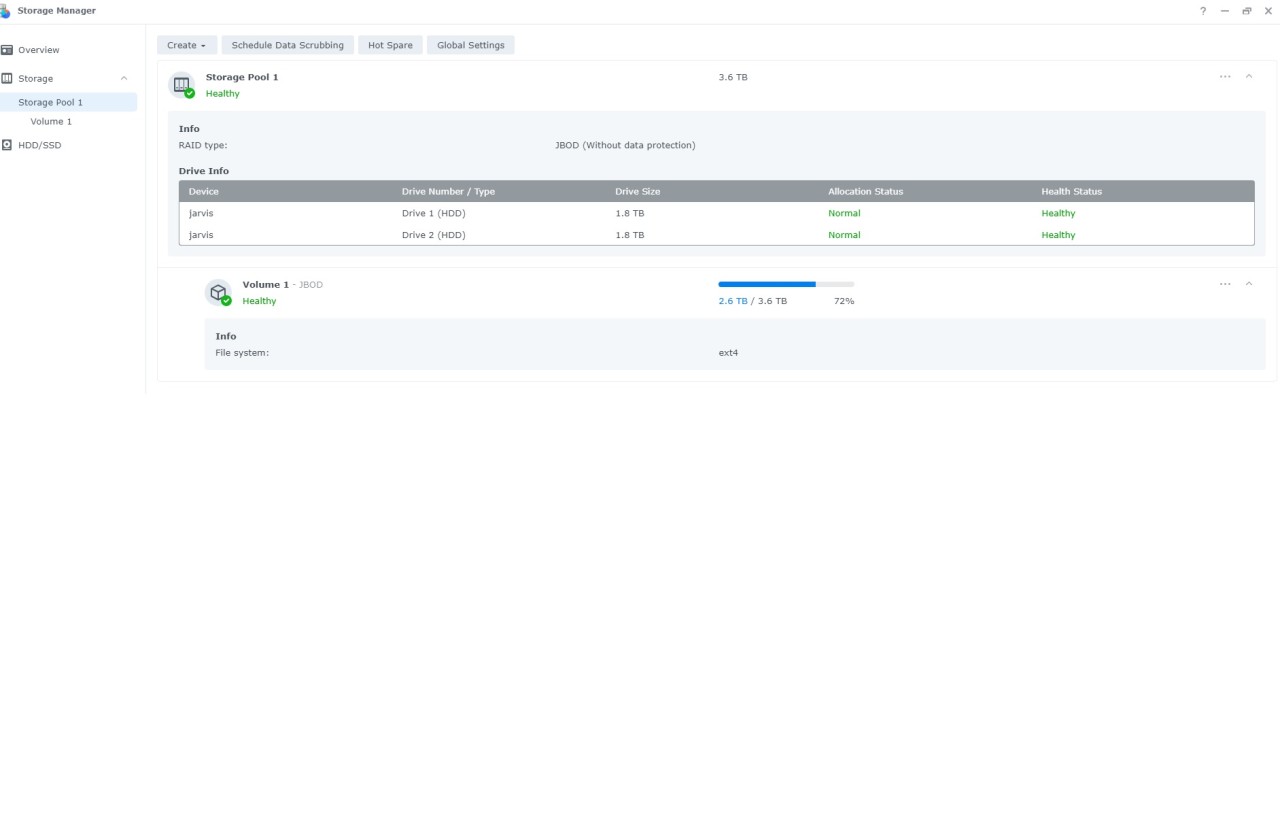Click the 1.8 TB size of Drive 2
This screenshot has height=836, width=1280.
tap(630, 235)
